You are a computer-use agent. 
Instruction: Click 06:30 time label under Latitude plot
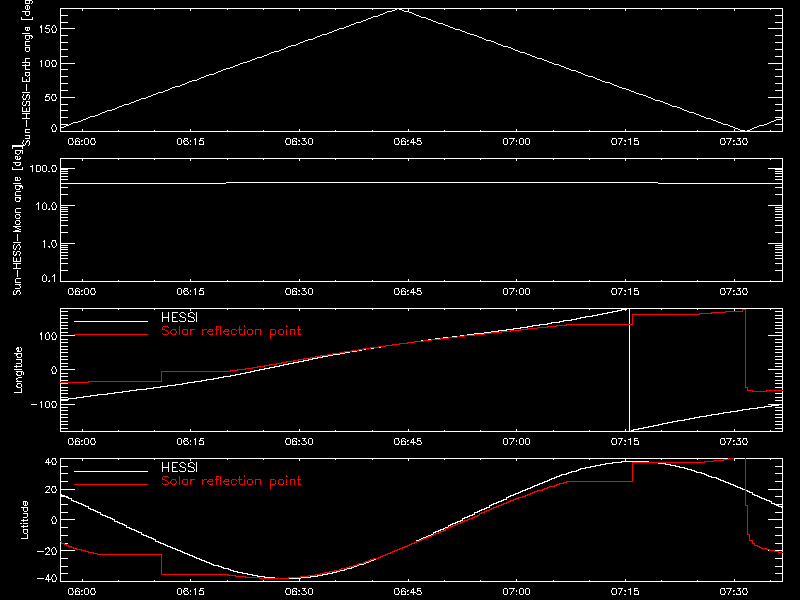tap(299, 592)
